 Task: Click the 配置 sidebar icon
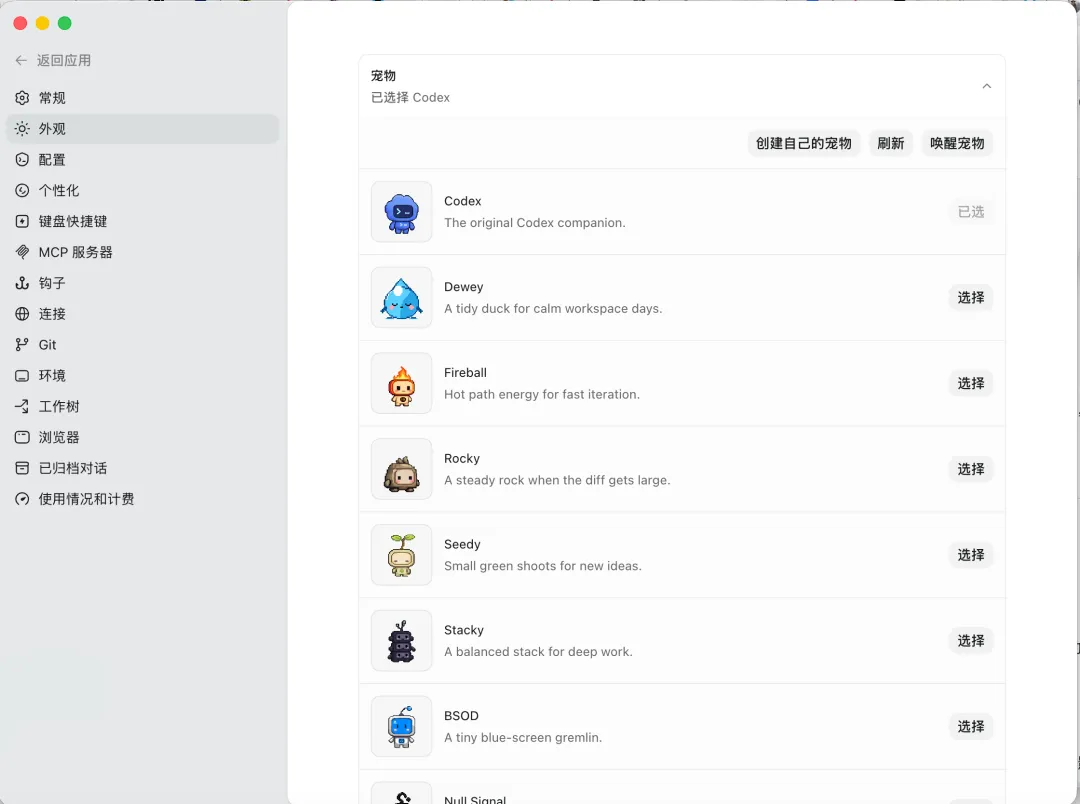tap(22, 160)
